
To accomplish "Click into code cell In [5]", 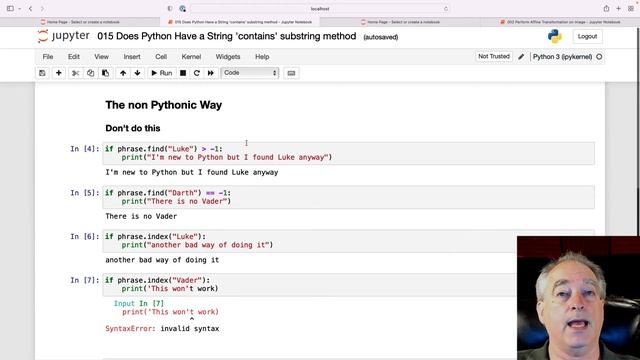I will click(349, 197).
